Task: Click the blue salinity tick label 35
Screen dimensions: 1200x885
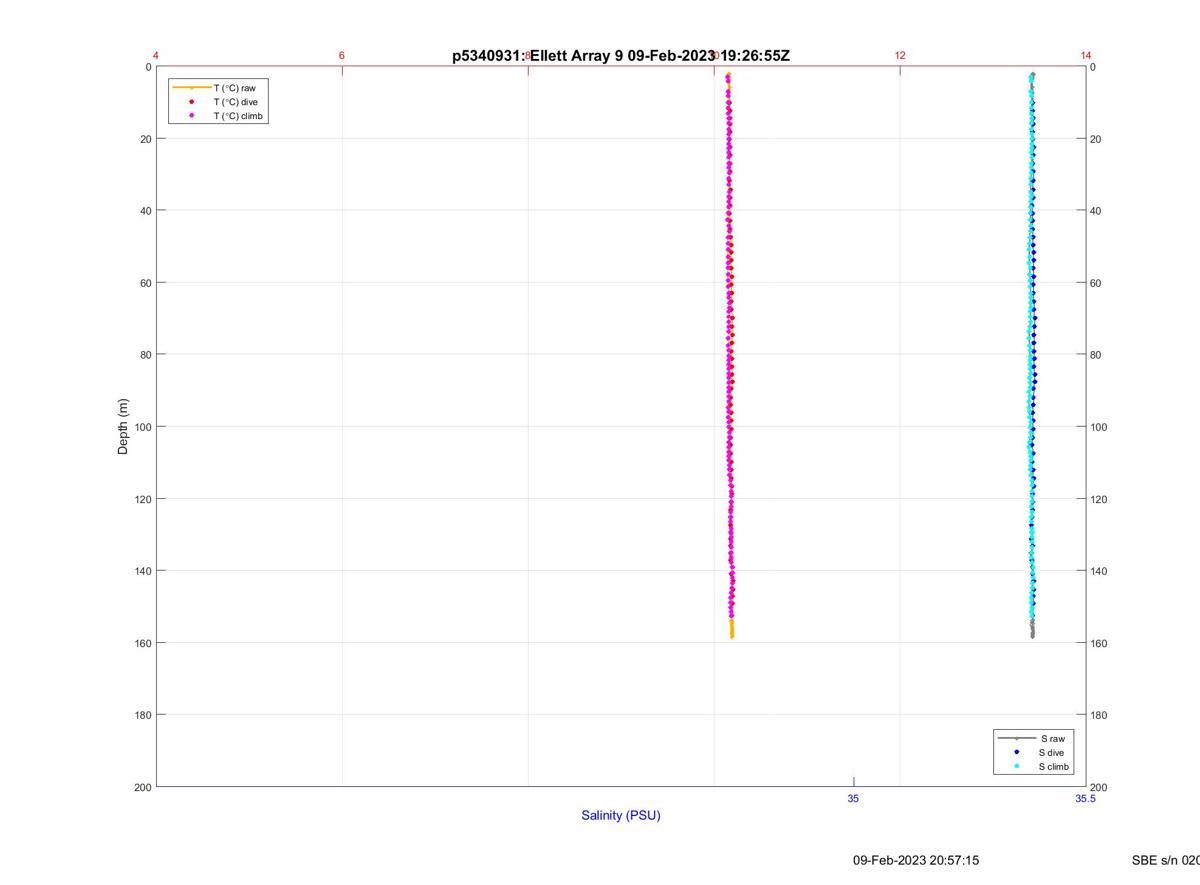Action: coord(853,798)
